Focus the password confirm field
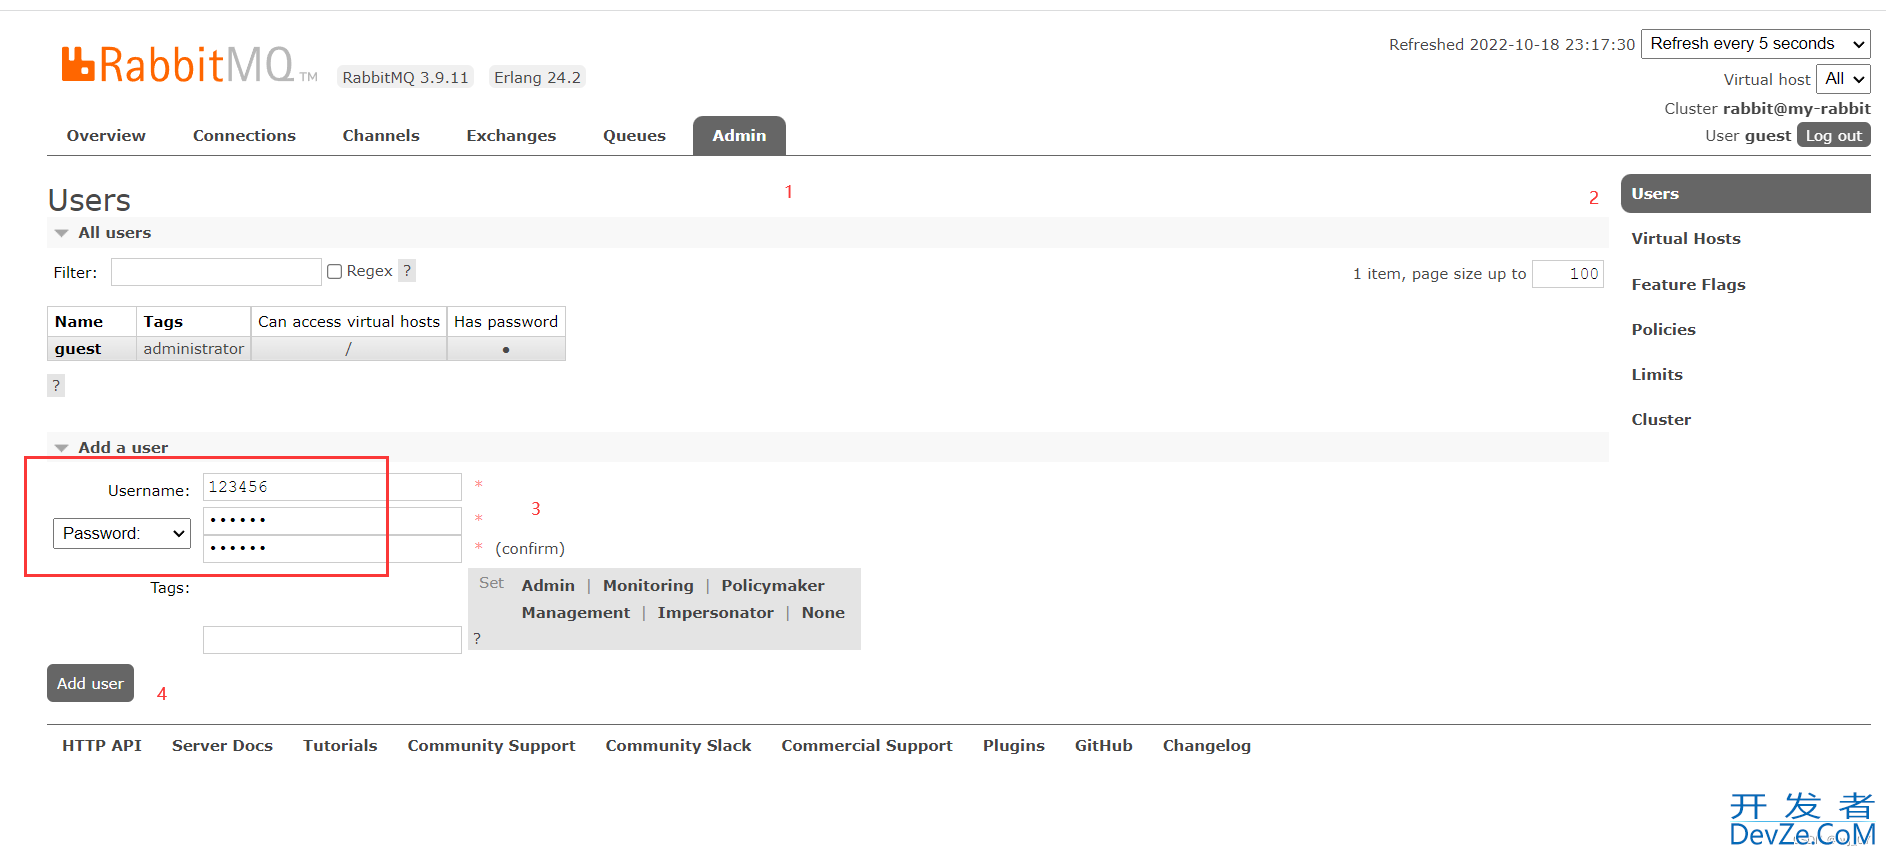 tap(332, 548)
